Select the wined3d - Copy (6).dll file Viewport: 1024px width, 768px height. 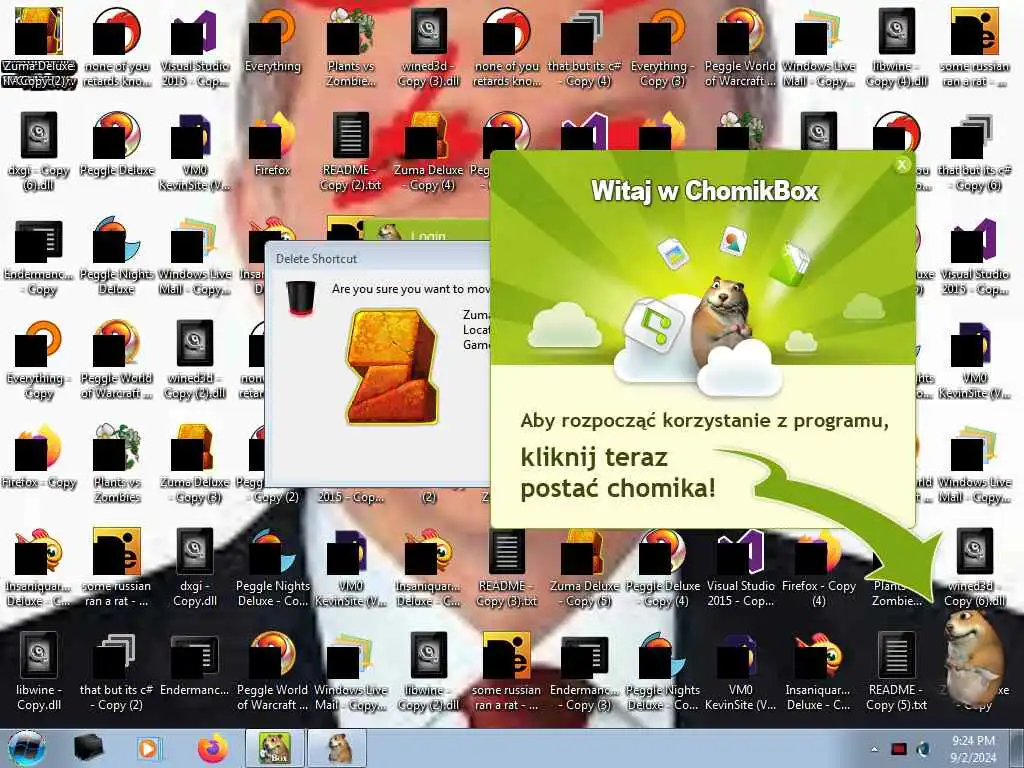[974, 568]
